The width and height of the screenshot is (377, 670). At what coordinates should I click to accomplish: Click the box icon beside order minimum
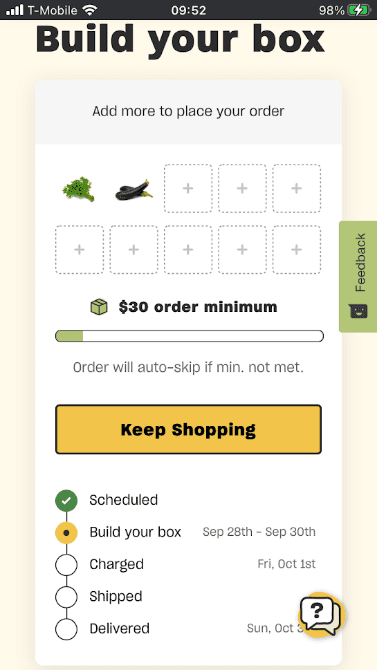click(x=99, y=307)
